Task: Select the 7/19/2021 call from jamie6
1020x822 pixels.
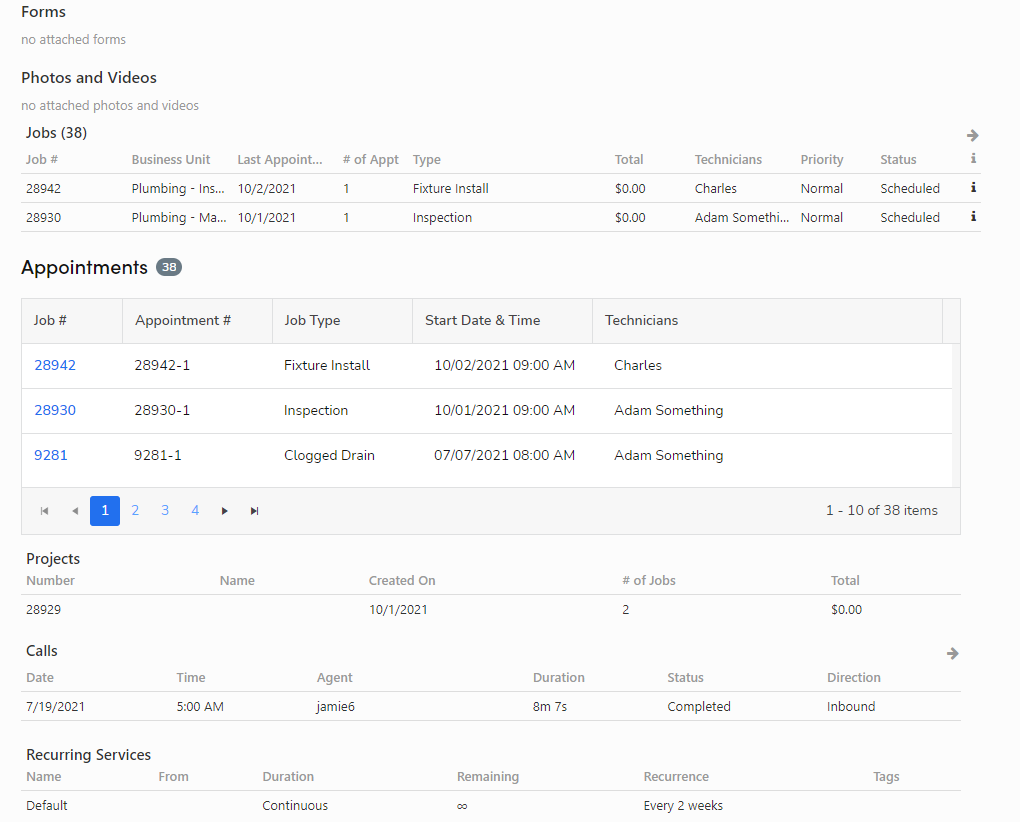Action: click(x=400, y=706)
